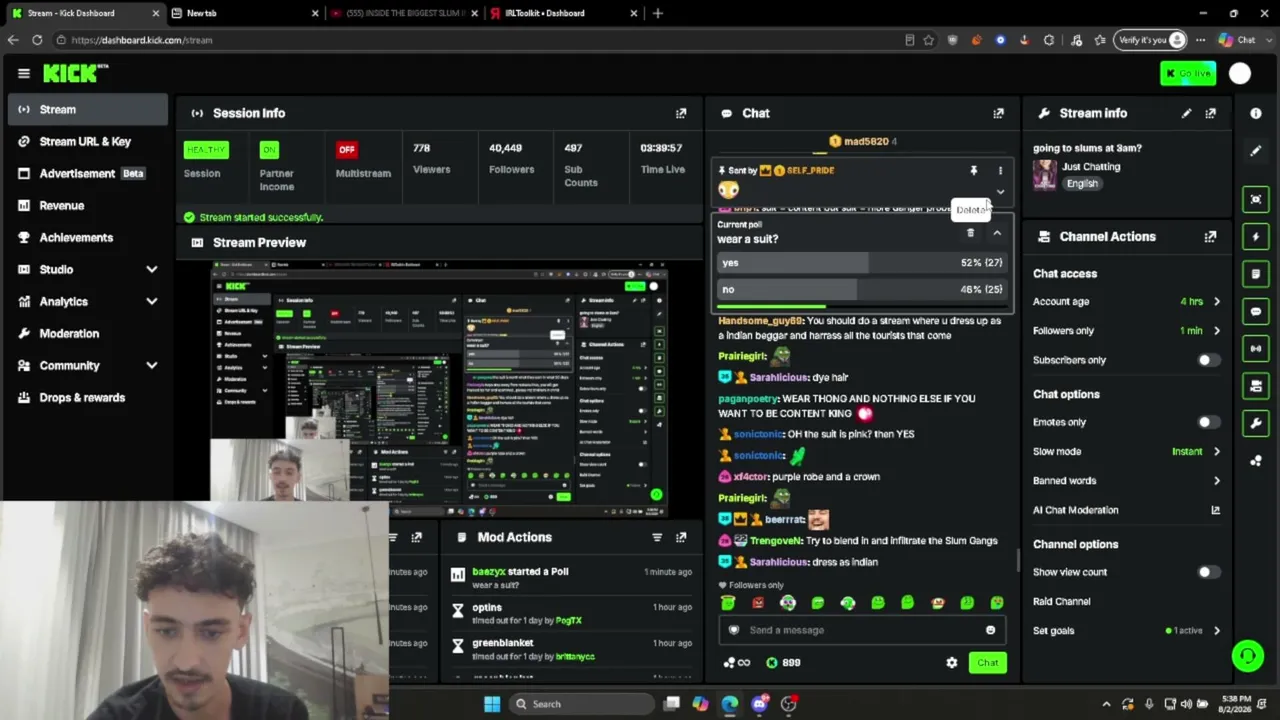Image resolution: width=1280 pixels, height=720 pixels.
Task: Switch to the New tab browser tab
Action: coord(244,13)
